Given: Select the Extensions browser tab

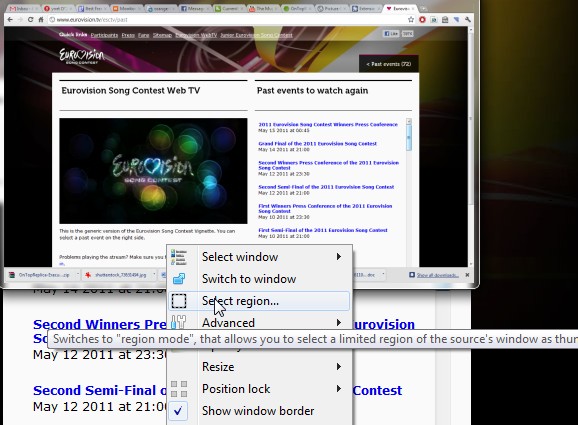Looking at the screenshot, I should click(366, 8).
